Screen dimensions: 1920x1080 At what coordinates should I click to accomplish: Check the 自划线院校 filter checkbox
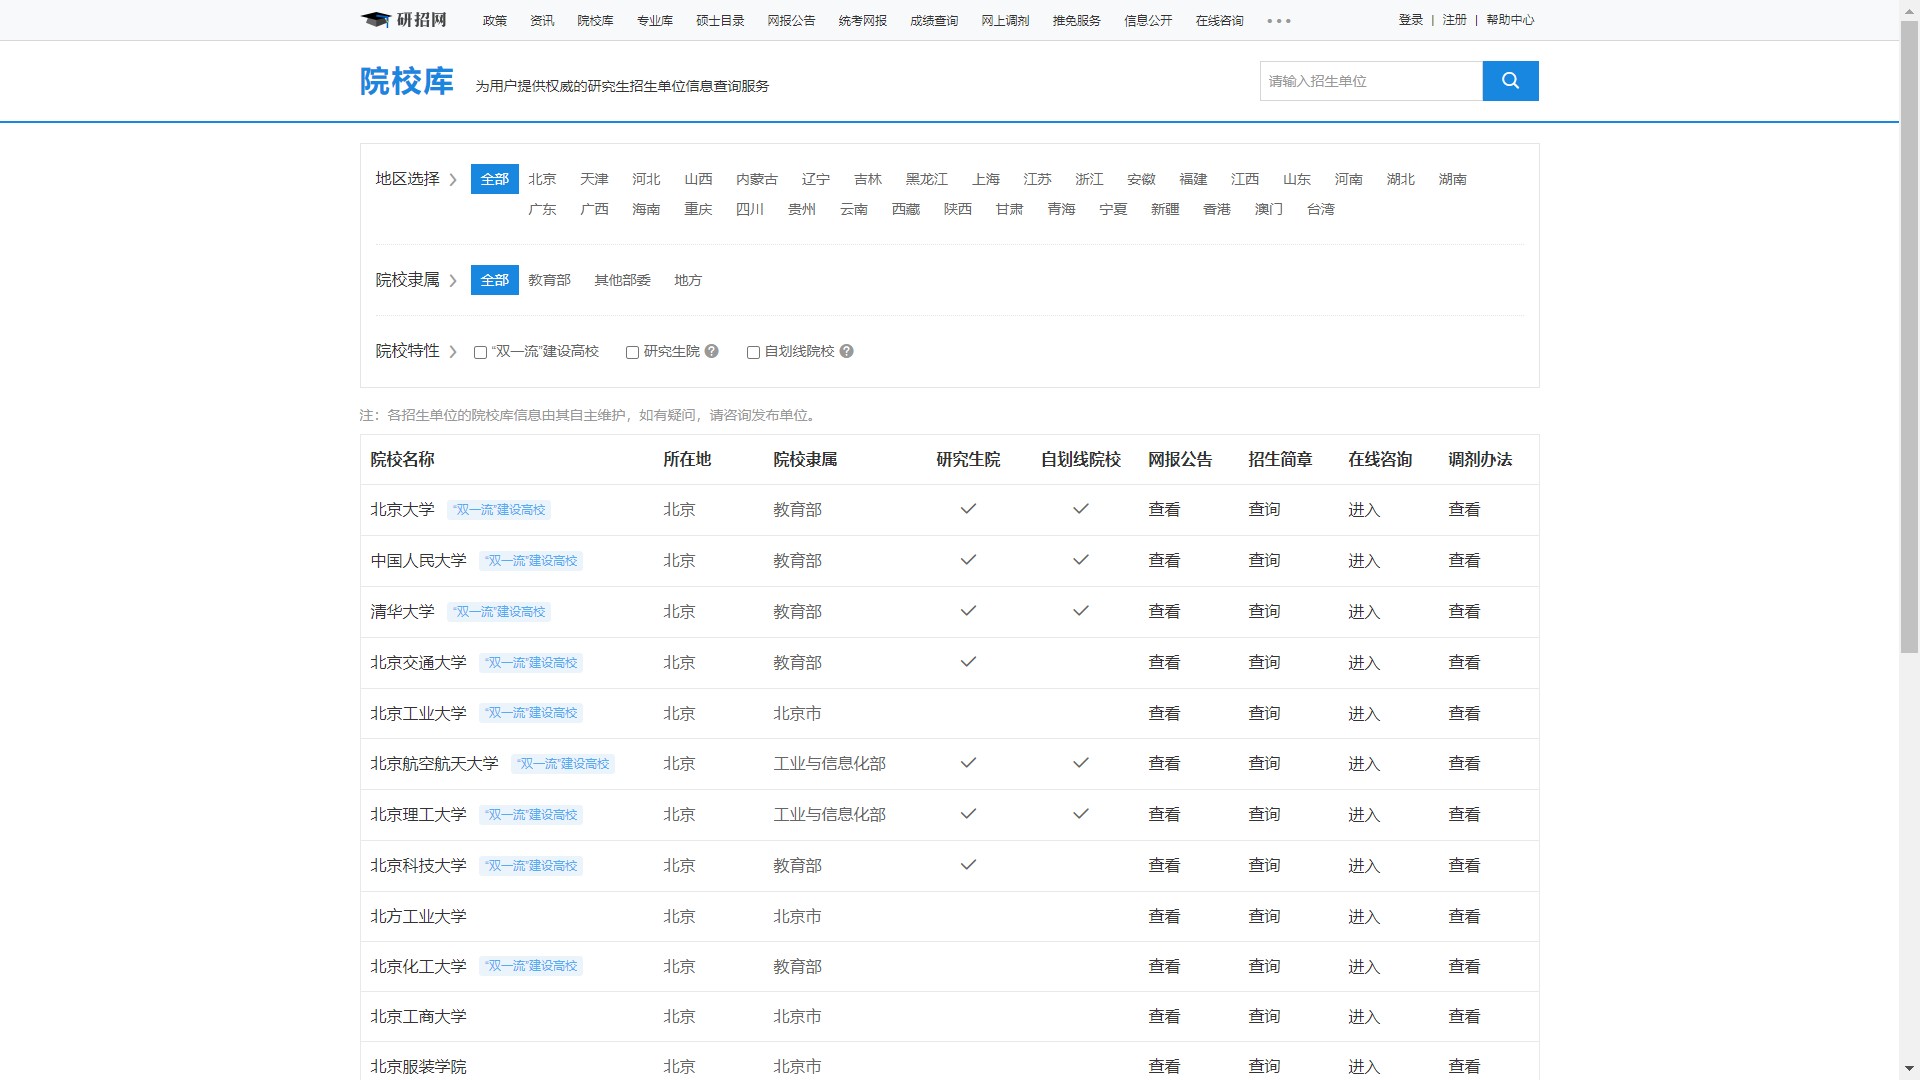tap(753, 352)
